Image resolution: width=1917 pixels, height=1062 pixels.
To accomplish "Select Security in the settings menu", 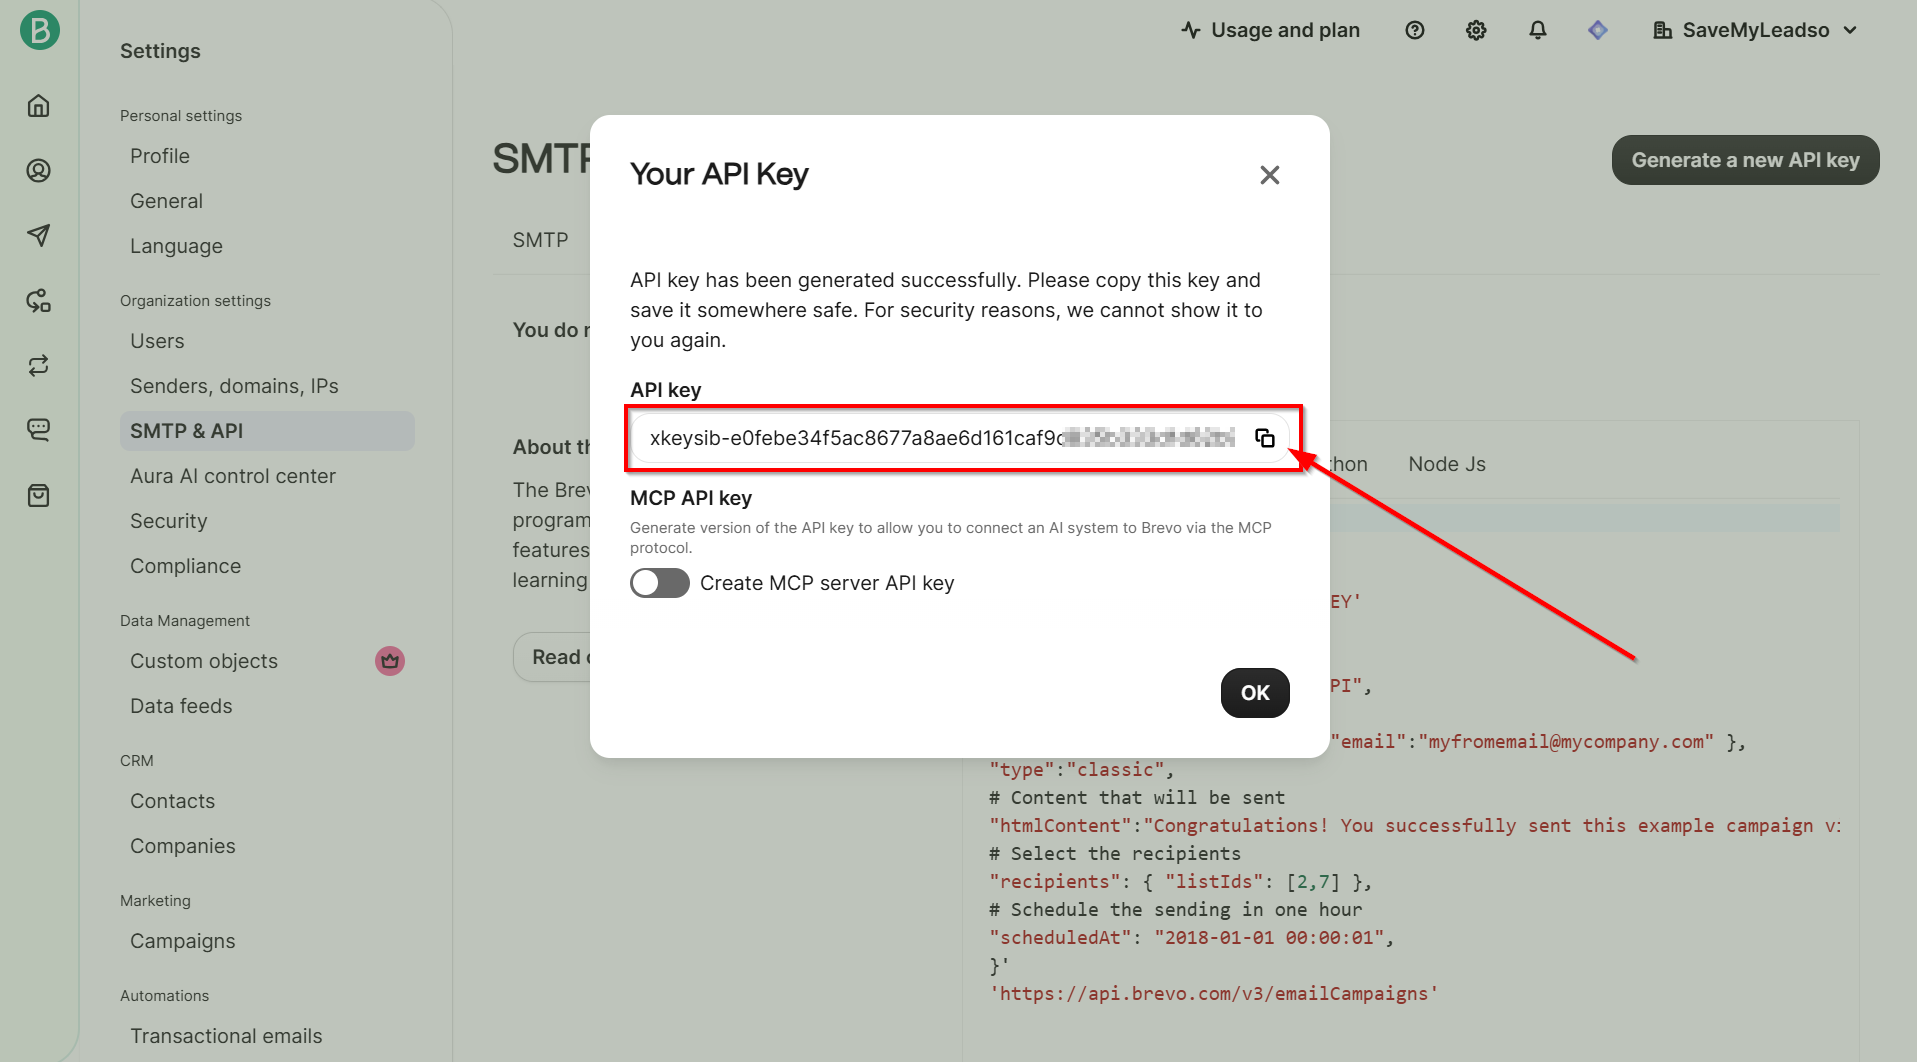I will click(x=169, y=521).
